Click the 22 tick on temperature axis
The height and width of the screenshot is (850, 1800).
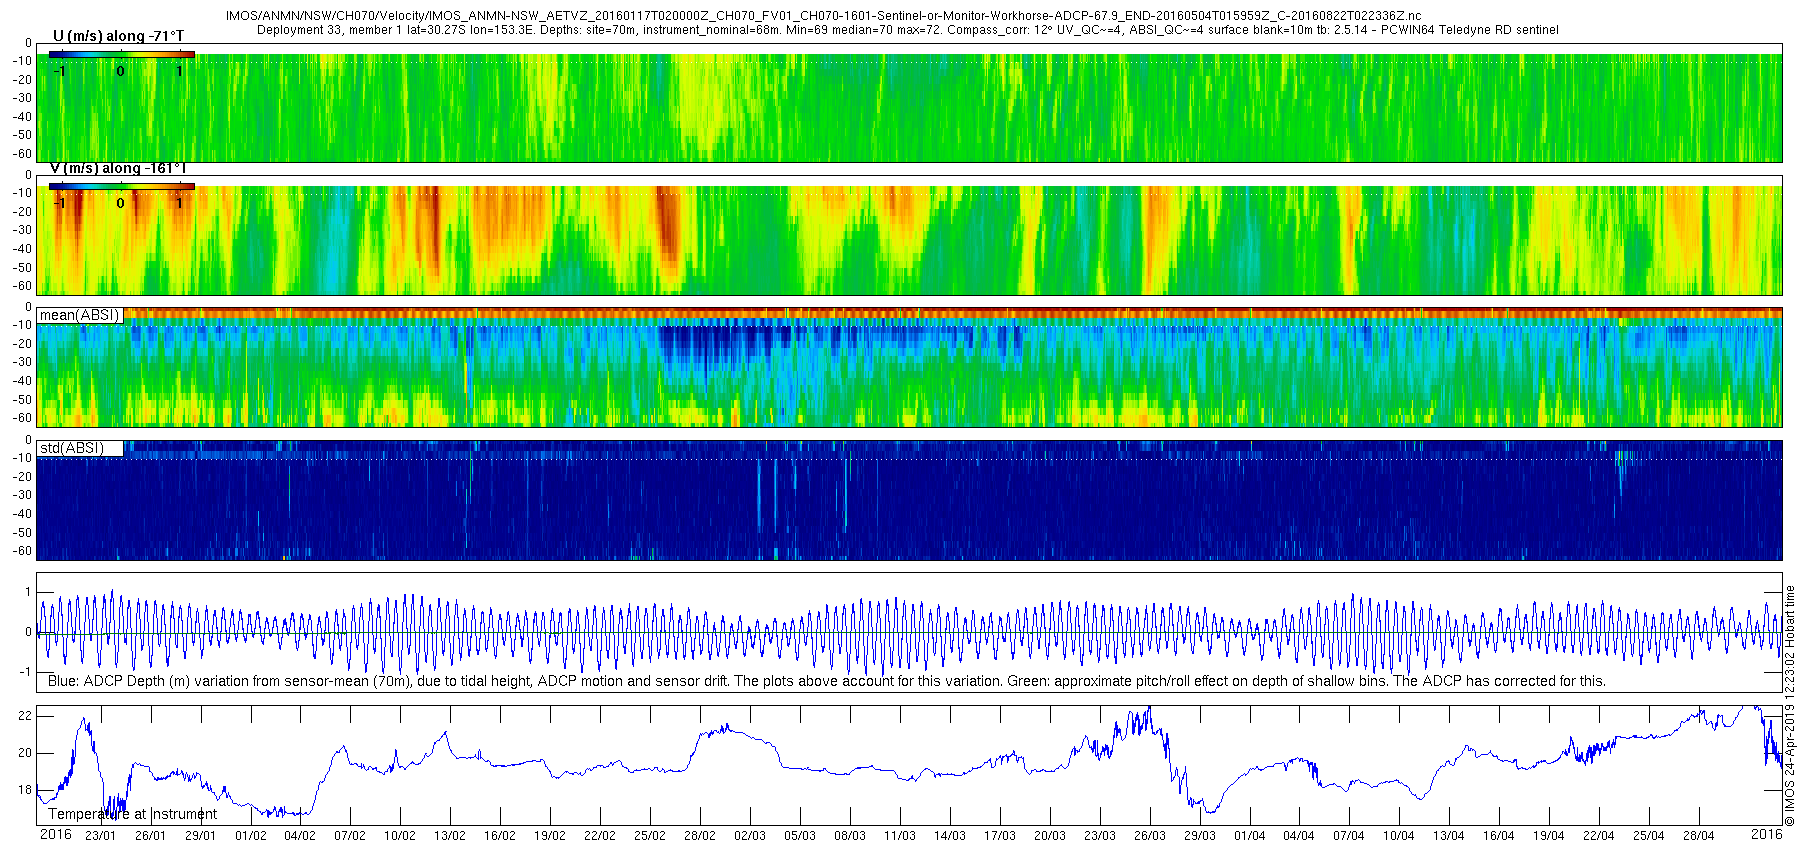(25, 716)
